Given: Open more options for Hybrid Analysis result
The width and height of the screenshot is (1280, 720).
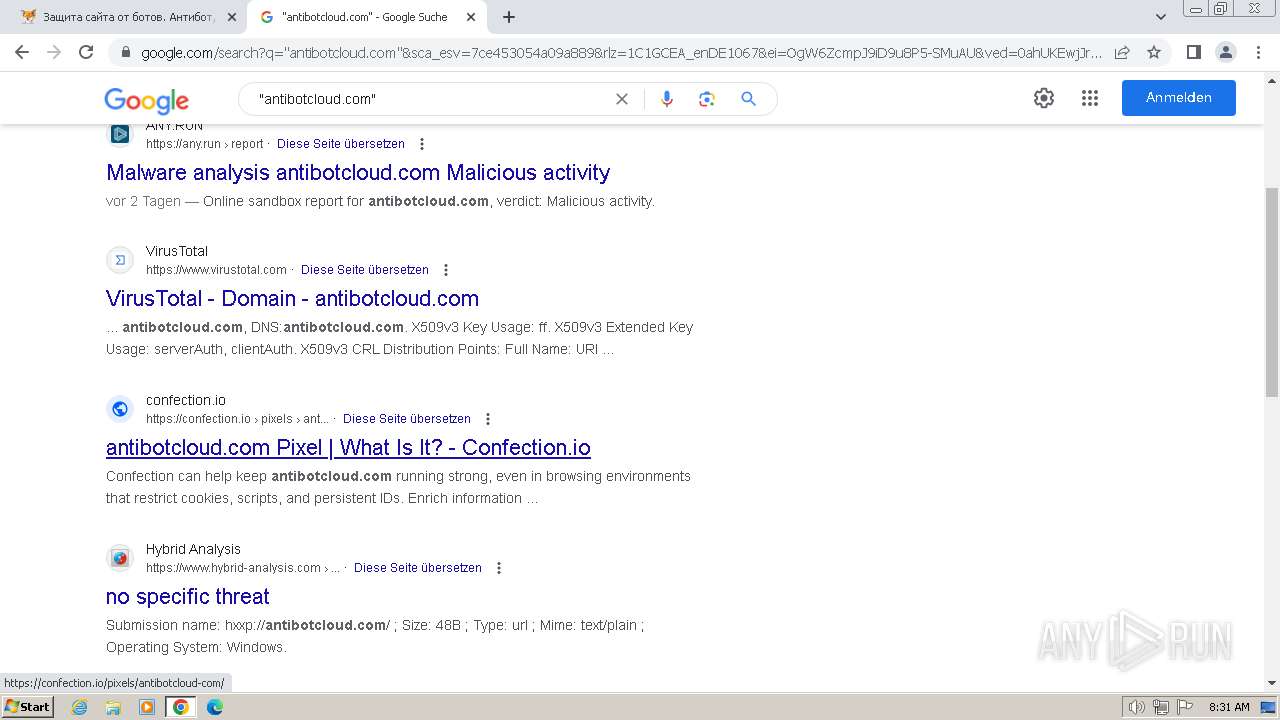Looking at the screenshot, I should 499,568.
